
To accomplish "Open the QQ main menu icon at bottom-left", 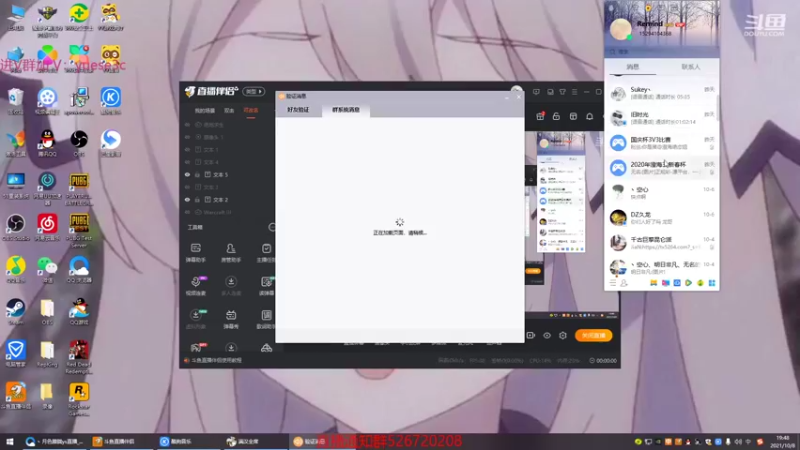I will tap(613, 283).
